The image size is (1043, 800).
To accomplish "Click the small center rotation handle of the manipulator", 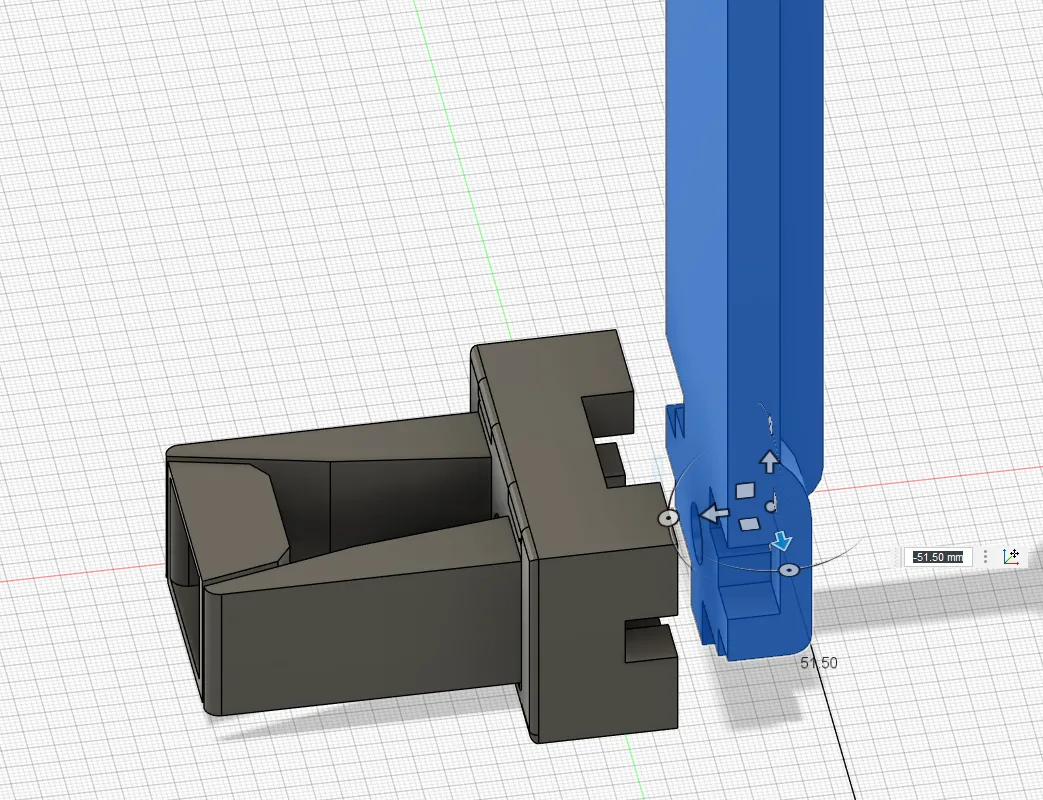I will (771, 507).
